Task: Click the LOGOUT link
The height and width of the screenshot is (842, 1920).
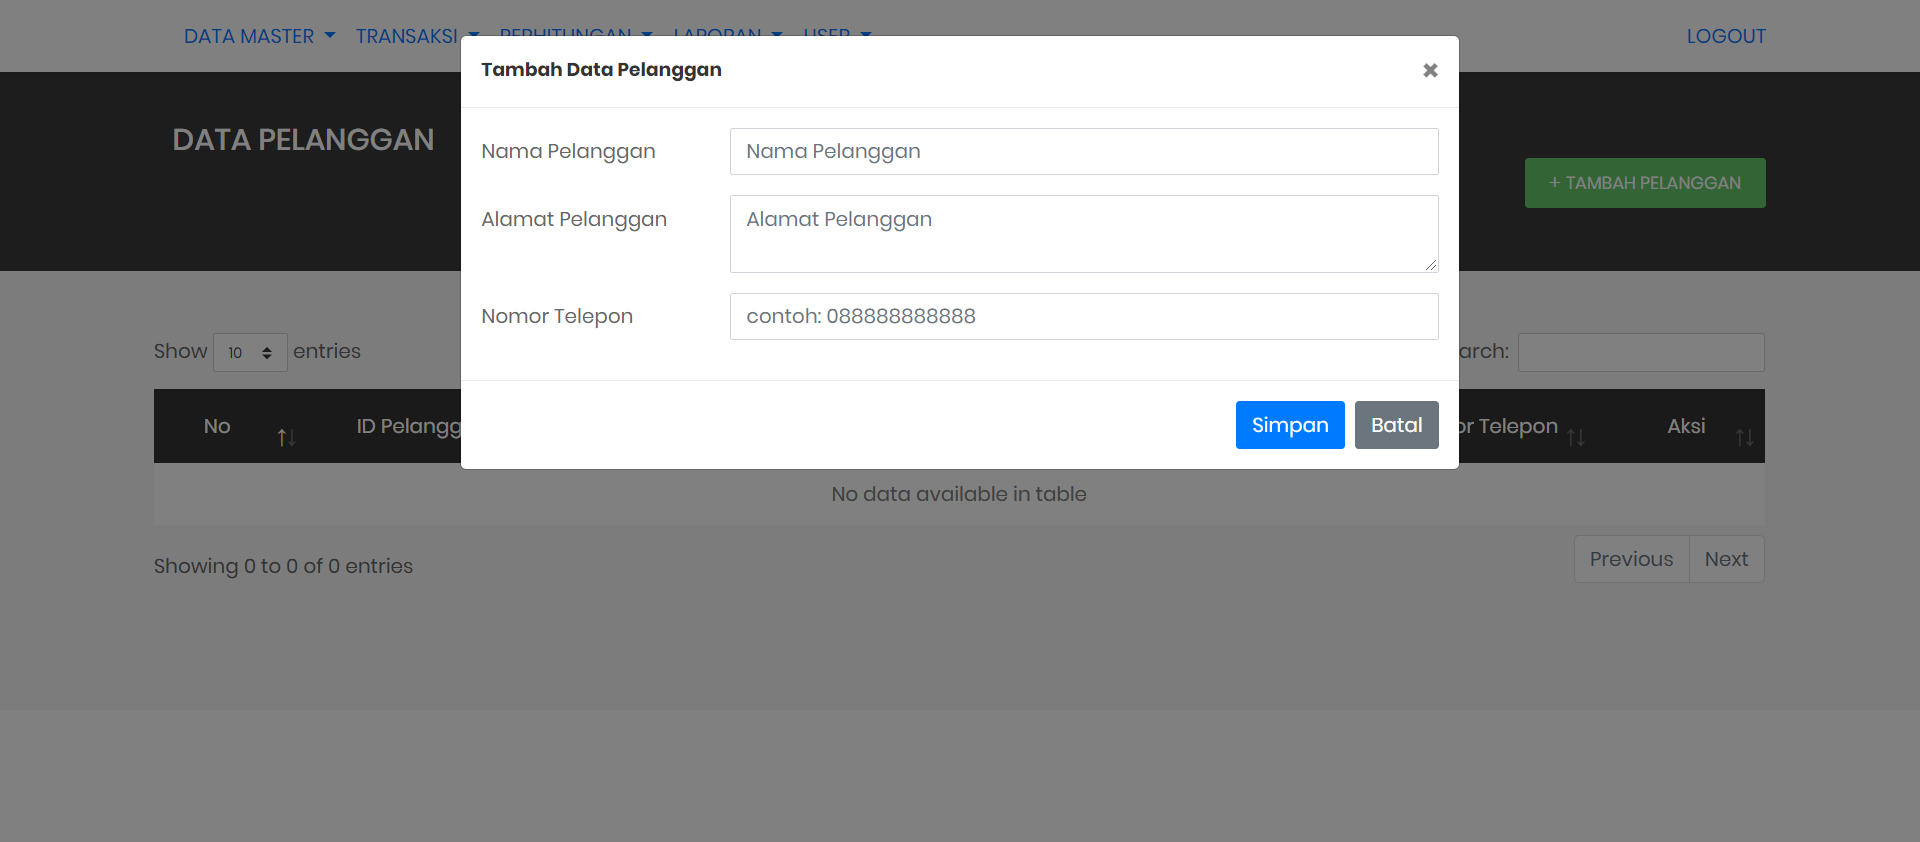Action: click(x=1726, y=36)
